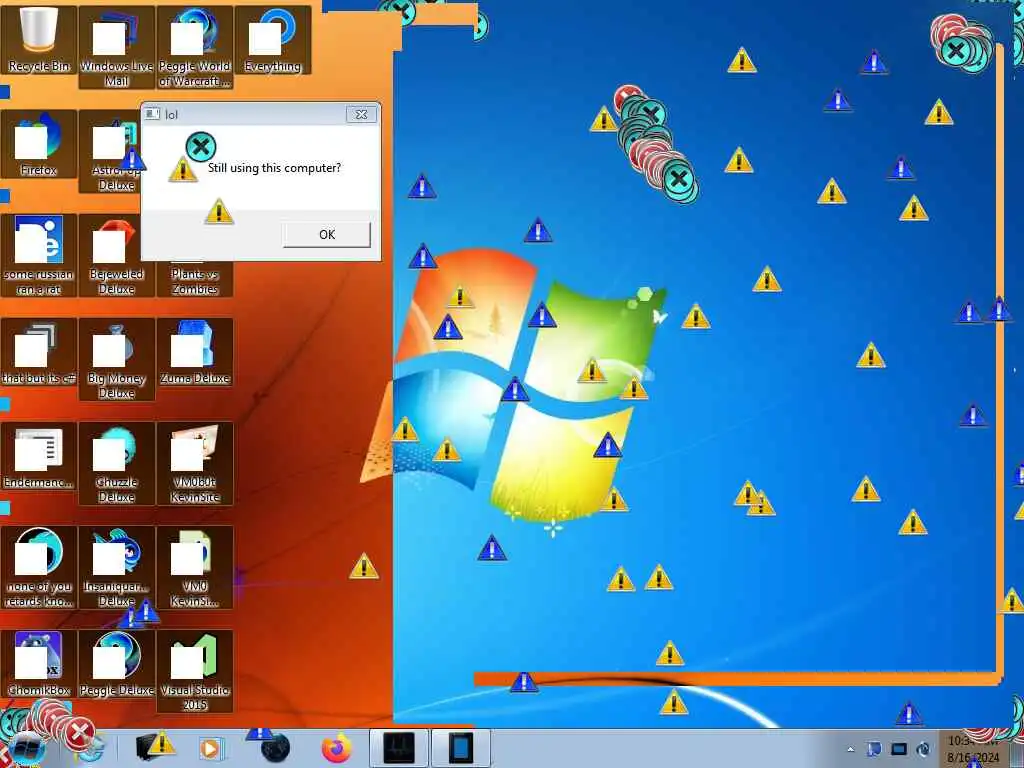
Task: Open the Recycle Bin desktop icon
Action: 39,39
